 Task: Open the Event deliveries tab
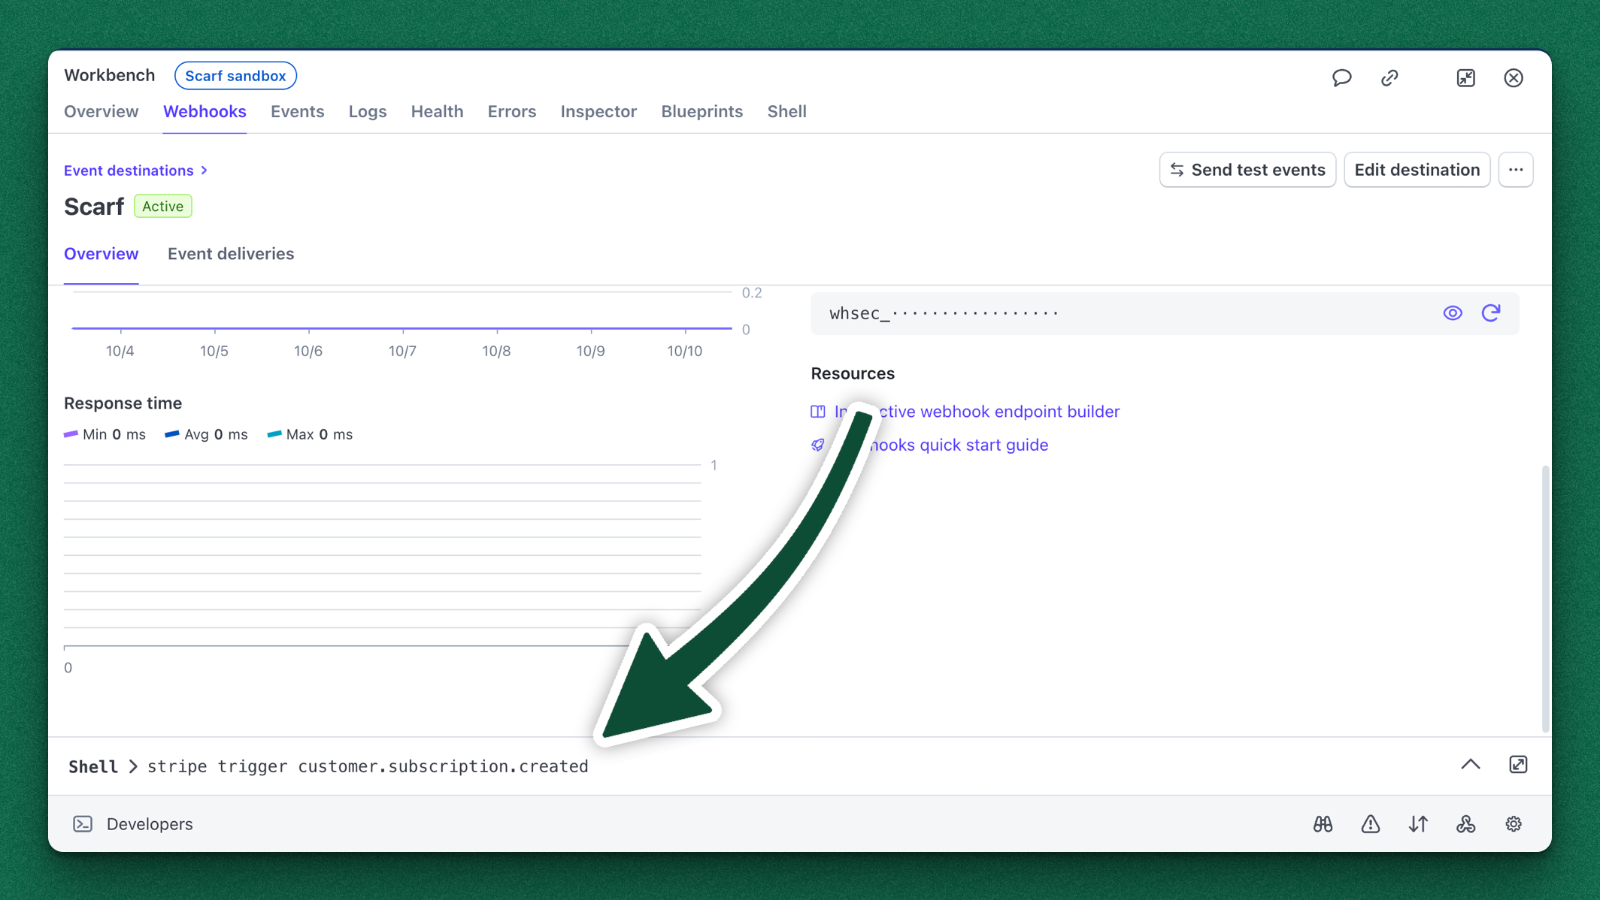pos(231,254)
